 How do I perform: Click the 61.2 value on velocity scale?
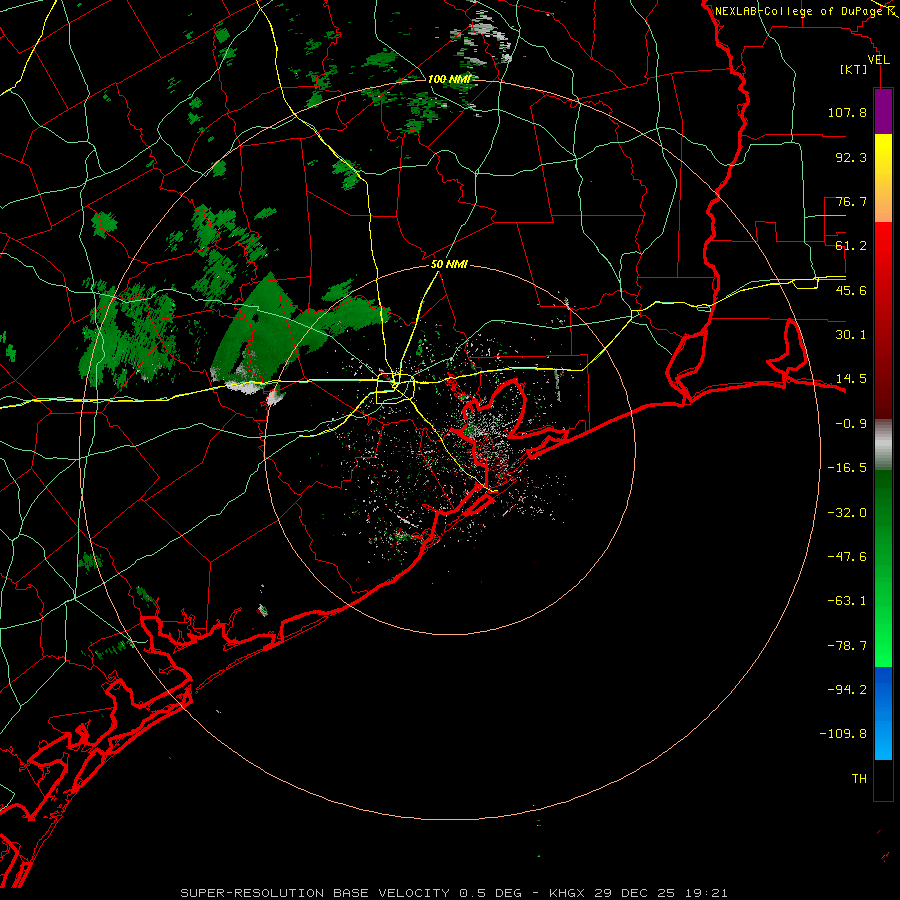851,246
